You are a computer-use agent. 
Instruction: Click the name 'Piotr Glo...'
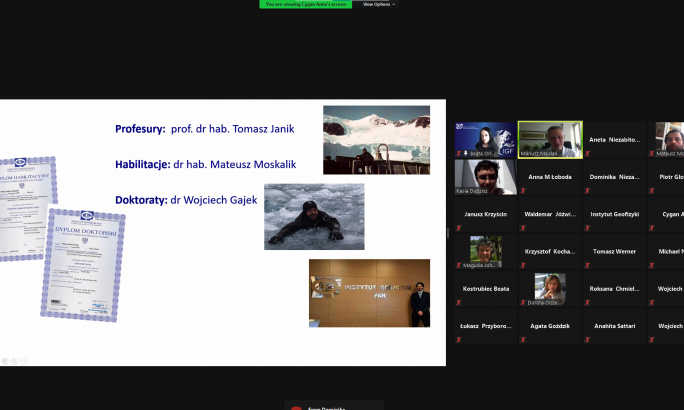671,177
